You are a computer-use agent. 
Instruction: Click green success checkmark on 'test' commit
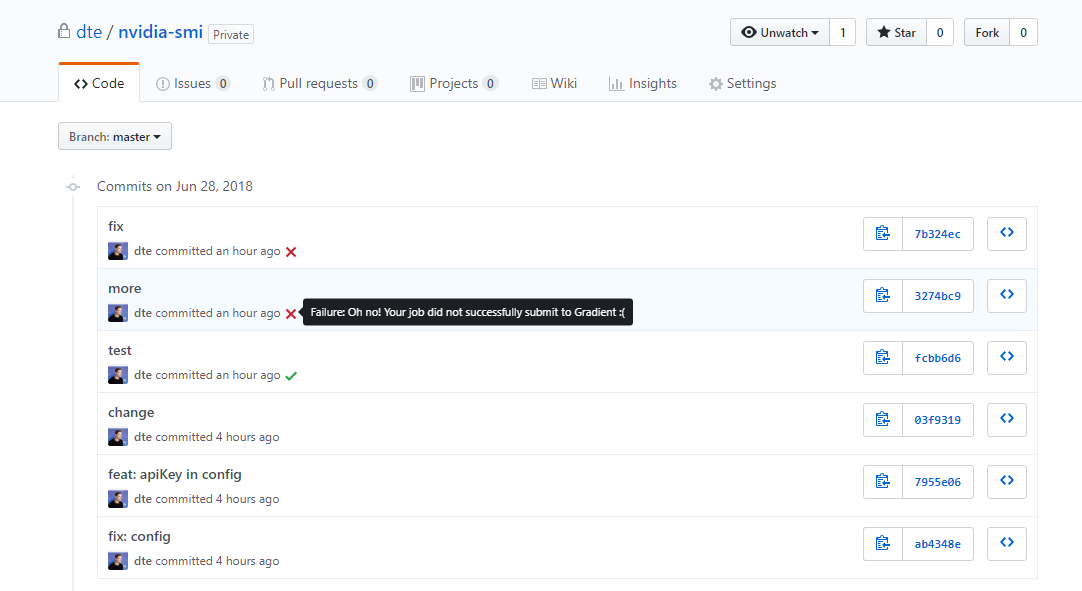pyautogui.click(x=291, y=376)
